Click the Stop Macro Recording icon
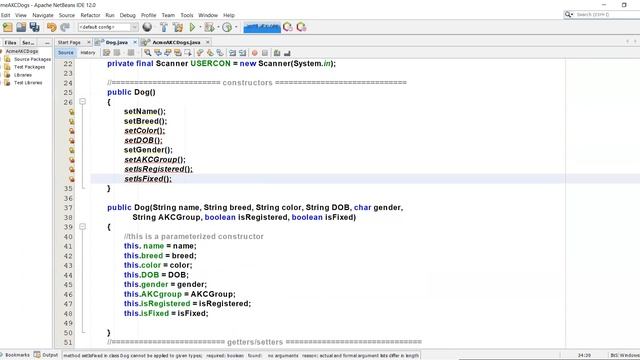This screenshot has width=640, height=360. point(265,53)
